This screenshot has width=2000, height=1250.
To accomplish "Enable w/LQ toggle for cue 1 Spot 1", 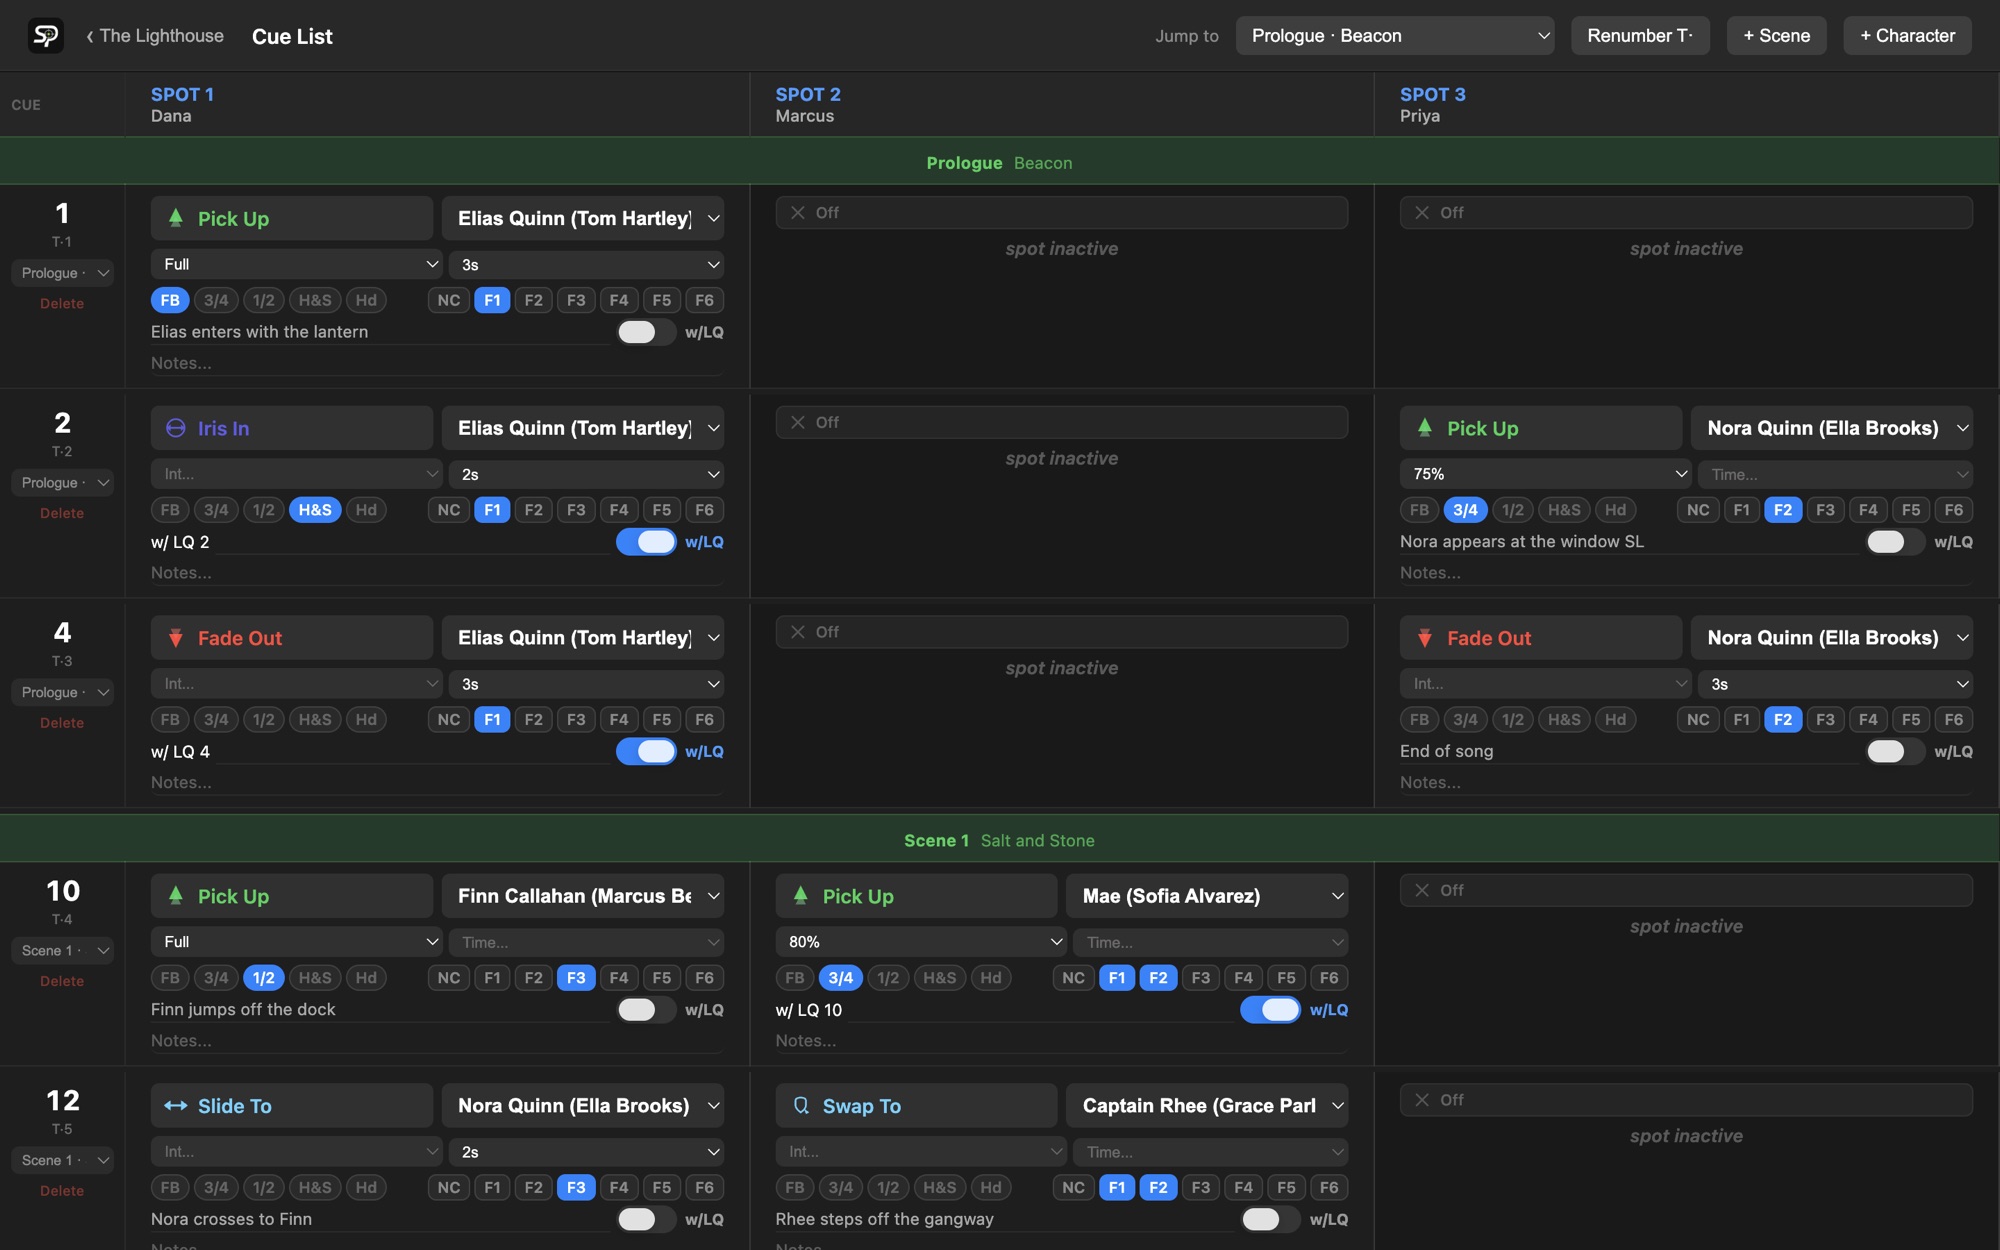I will click(x=646, y=332).
